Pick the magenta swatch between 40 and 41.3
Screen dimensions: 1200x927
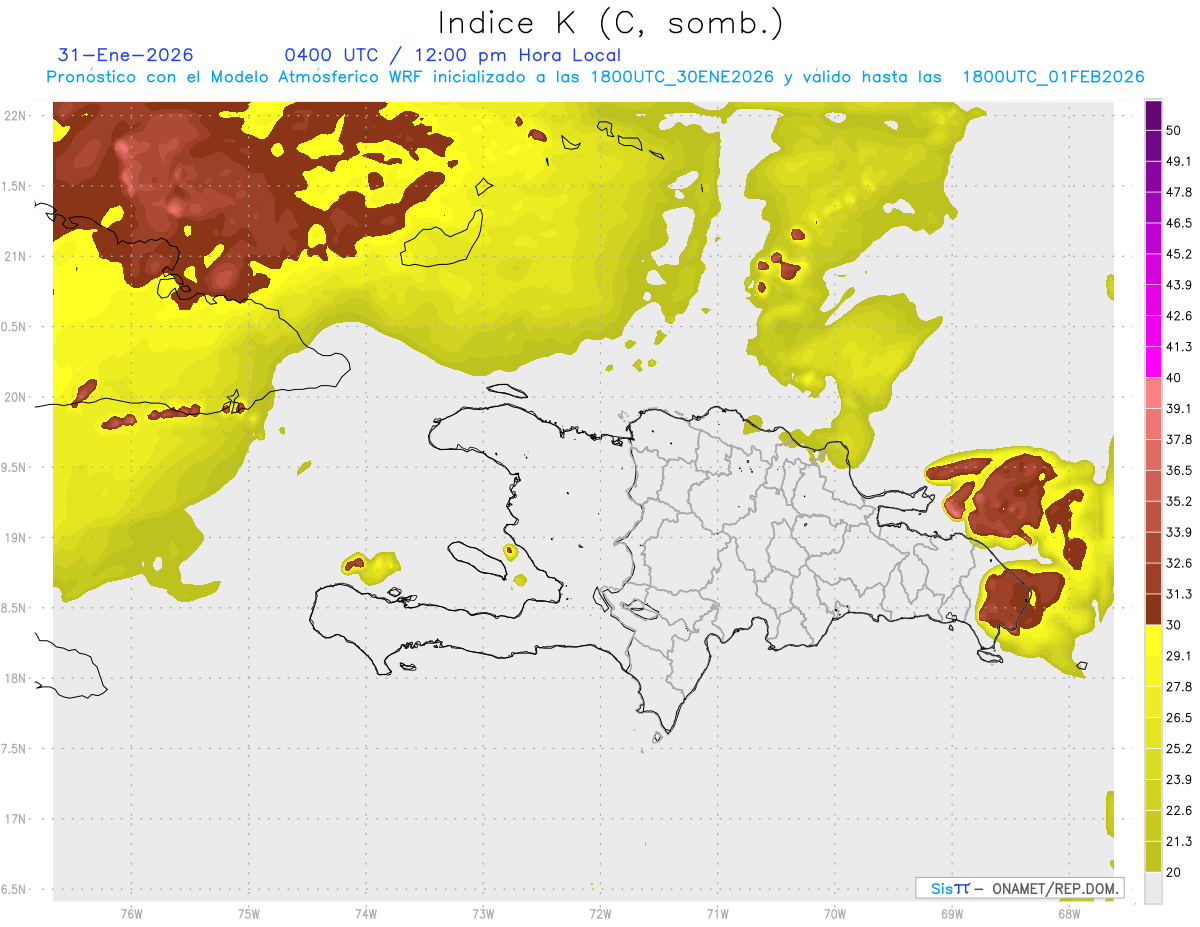click(1153, 362)
